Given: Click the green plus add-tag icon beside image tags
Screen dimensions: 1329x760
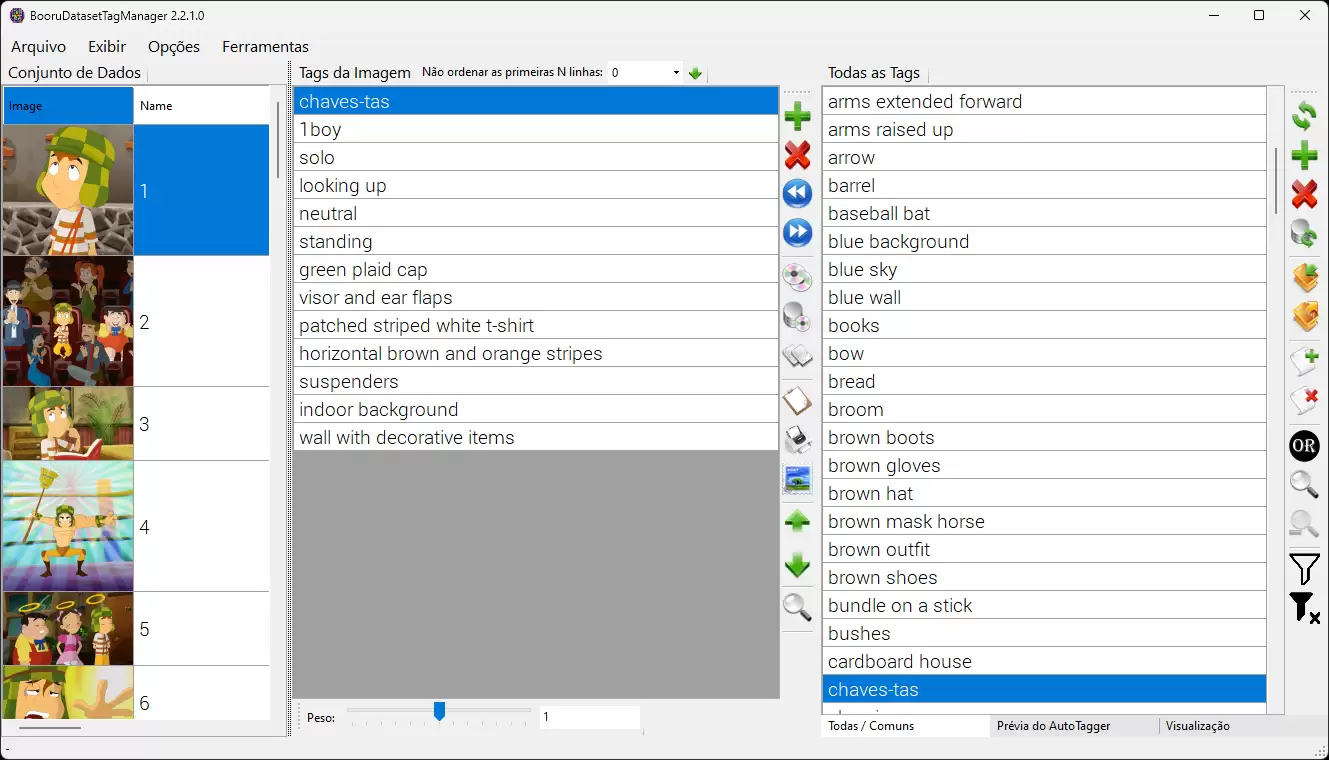Looking at the screenshot, I should click(x=797, y=117).
